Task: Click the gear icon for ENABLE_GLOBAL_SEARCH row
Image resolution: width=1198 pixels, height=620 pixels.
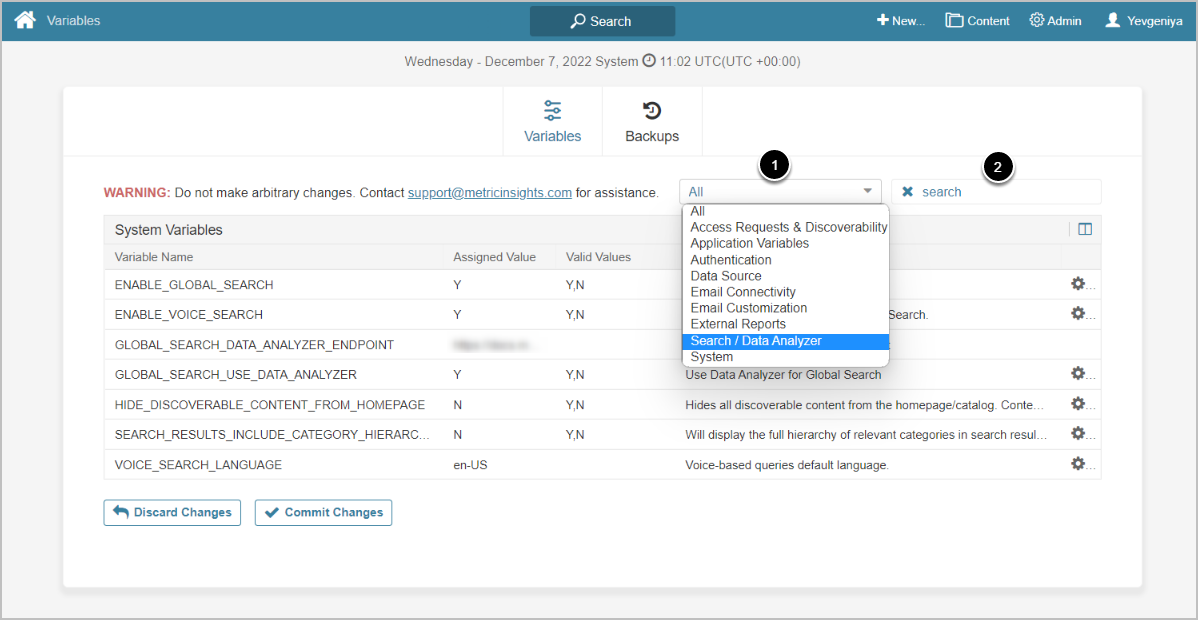Action: point(1078,284)
